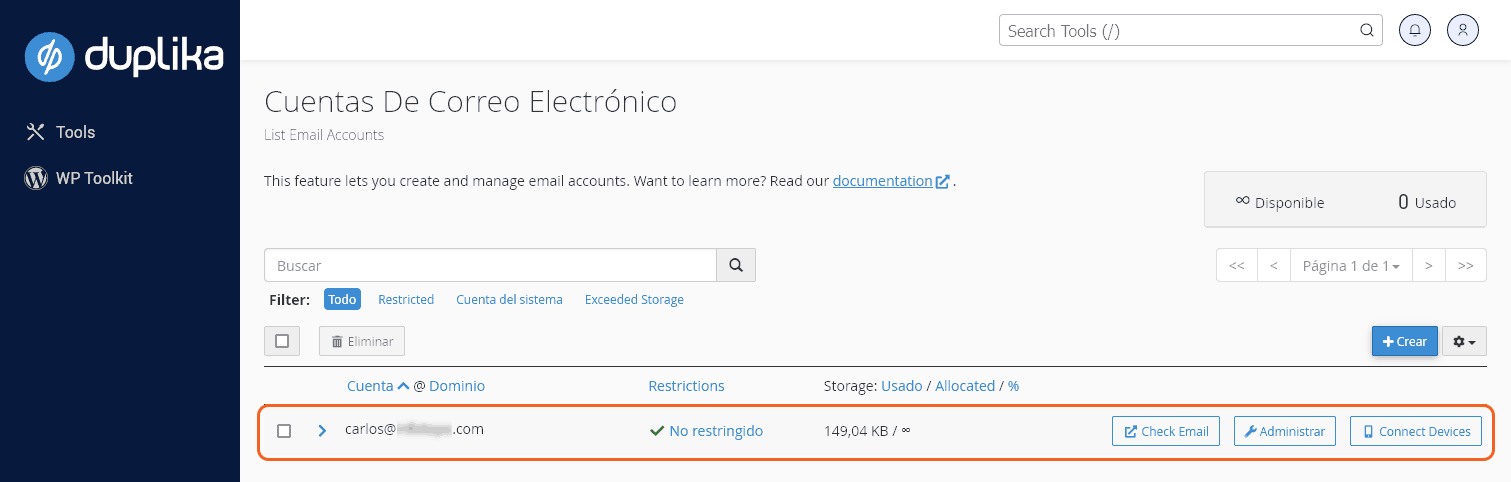Open the notifications bell icon
Screen dimensions: 1511x482
(1414, 30)
